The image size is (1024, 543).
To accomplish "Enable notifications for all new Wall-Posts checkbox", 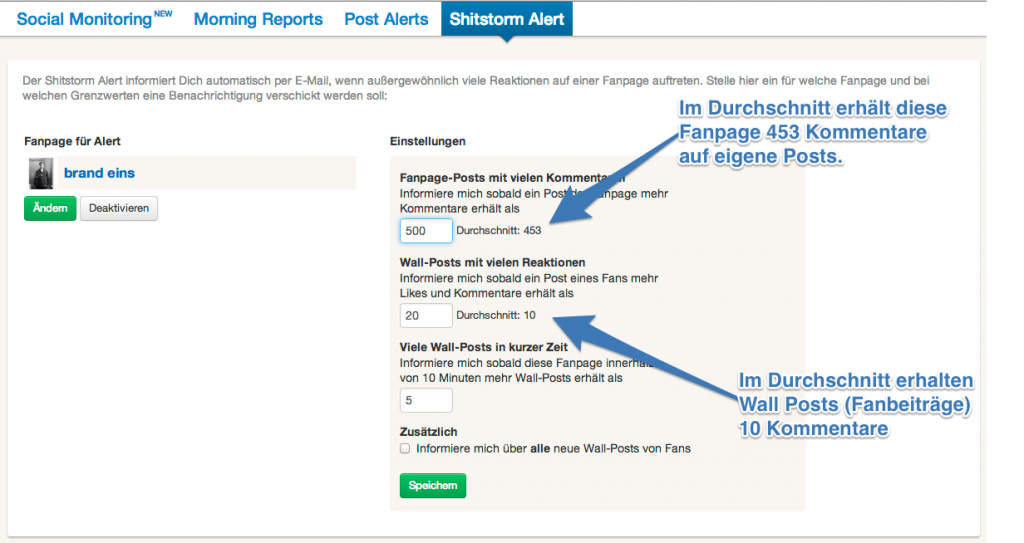I will point(405,449).
